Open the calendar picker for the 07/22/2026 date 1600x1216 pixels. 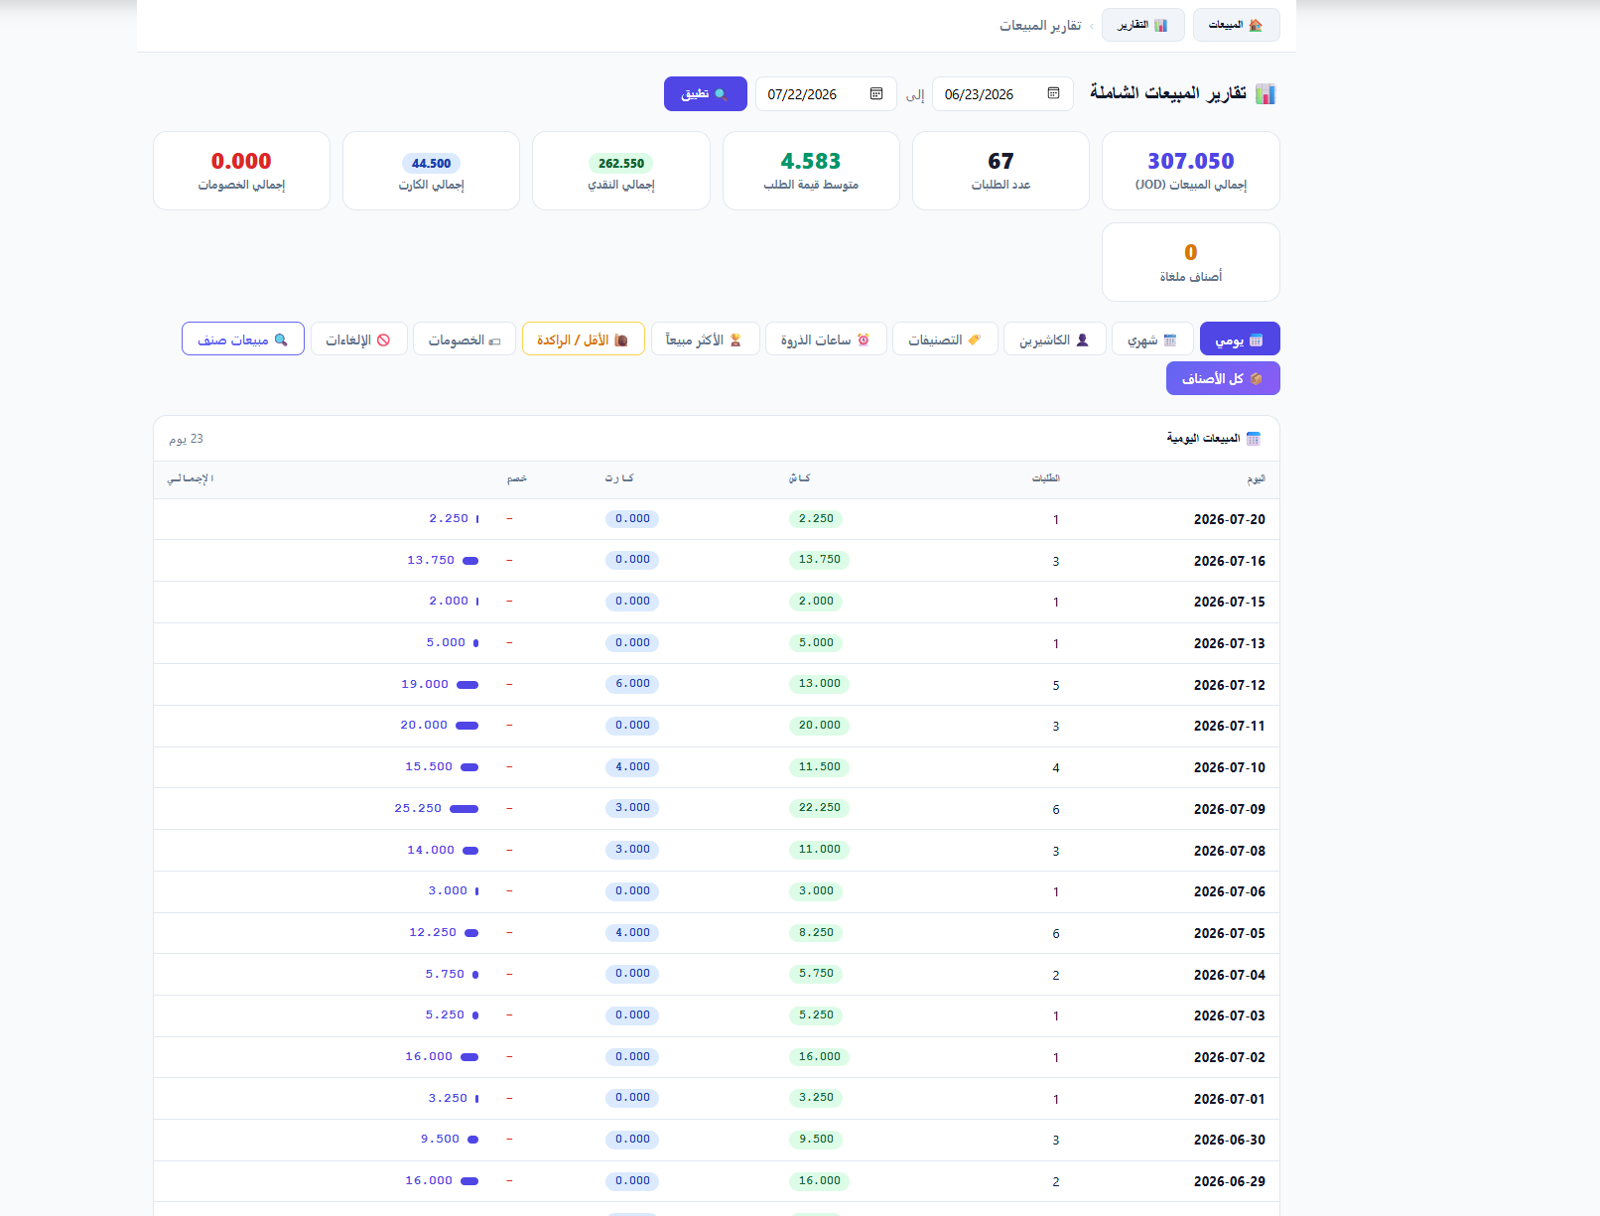pyautogui.click(x=876, y=94)
